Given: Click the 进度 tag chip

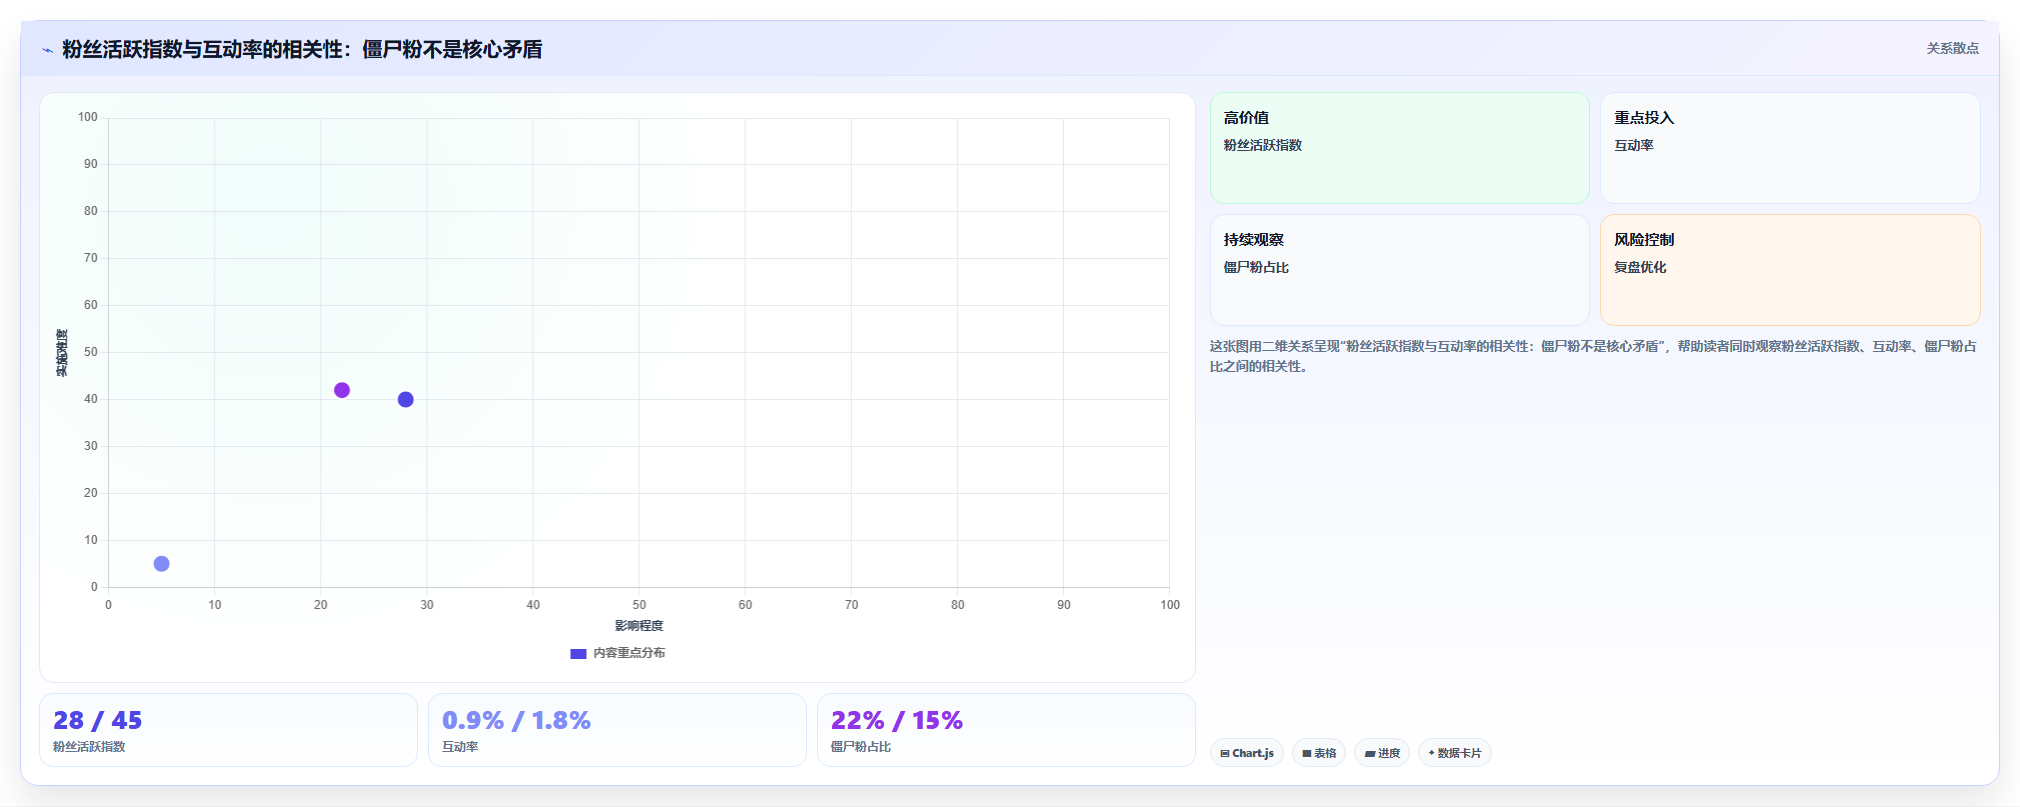Looking at the screenshot, I should 1382,753.
